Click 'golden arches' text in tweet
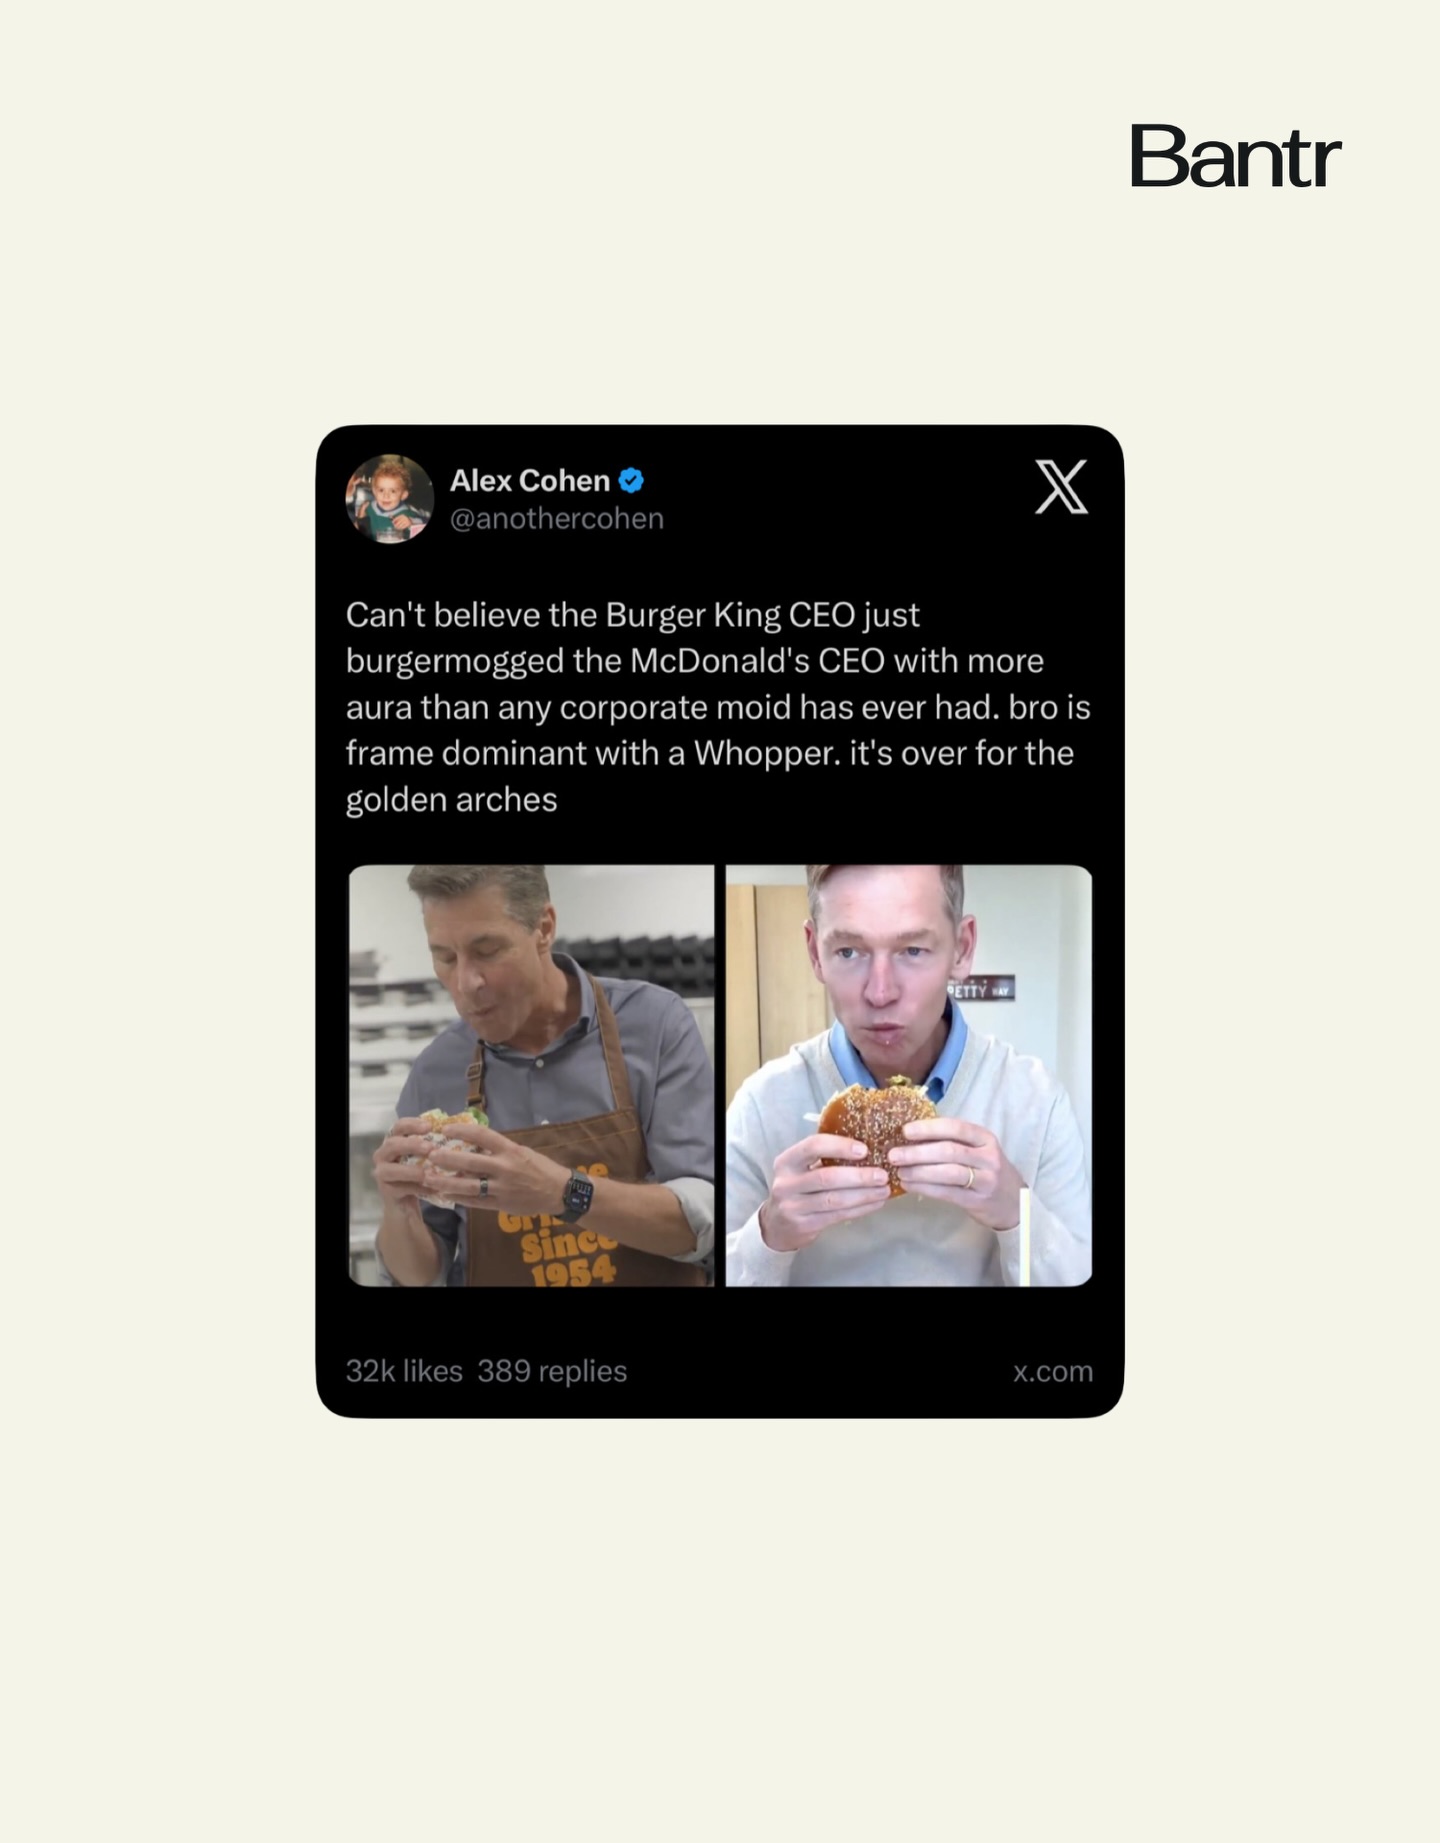Viewport: 1440px width, 1843px height. [451, 800]
